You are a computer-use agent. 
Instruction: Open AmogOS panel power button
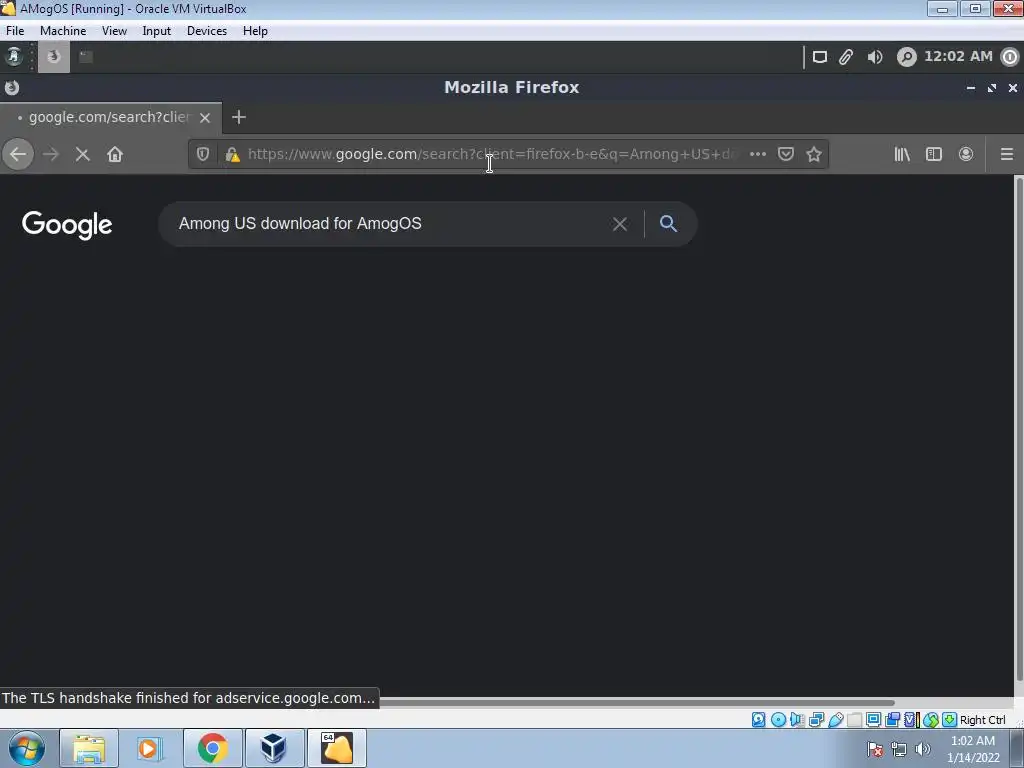[x=1010, y=57]
